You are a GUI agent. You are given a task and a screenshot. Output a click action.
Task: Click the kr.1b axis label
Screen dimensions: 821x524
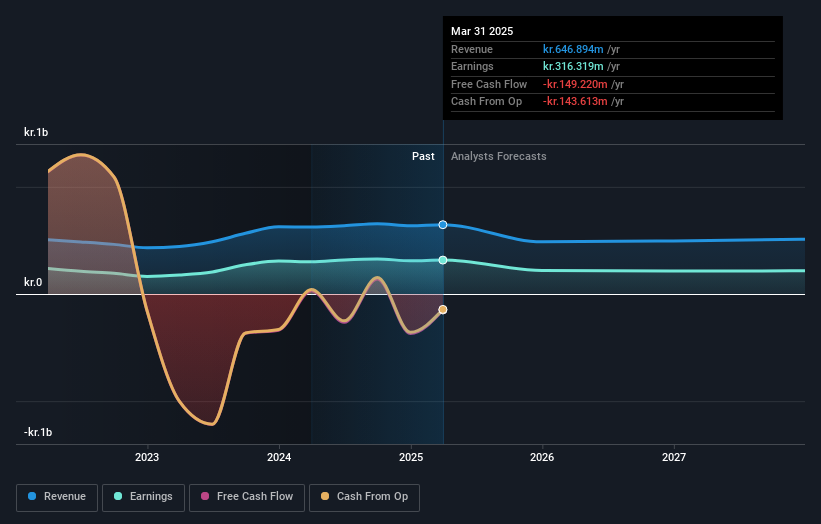pos(36,132)
